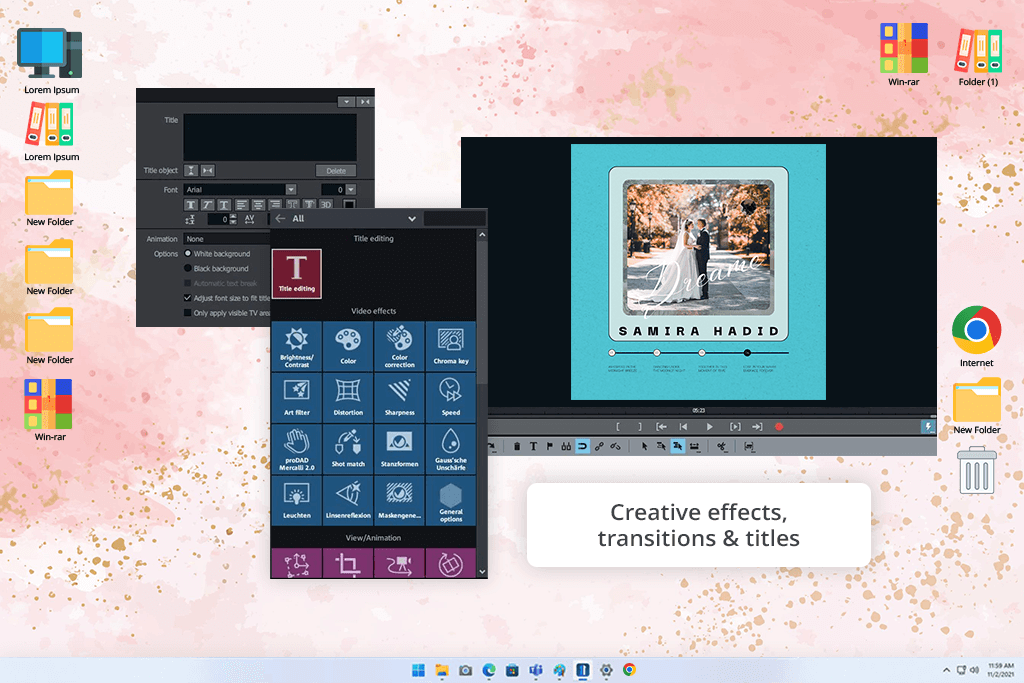This screenshot has width=1024, height=683.
Task: Show hidden system tray icons chevron
Action: coord(946,670)
